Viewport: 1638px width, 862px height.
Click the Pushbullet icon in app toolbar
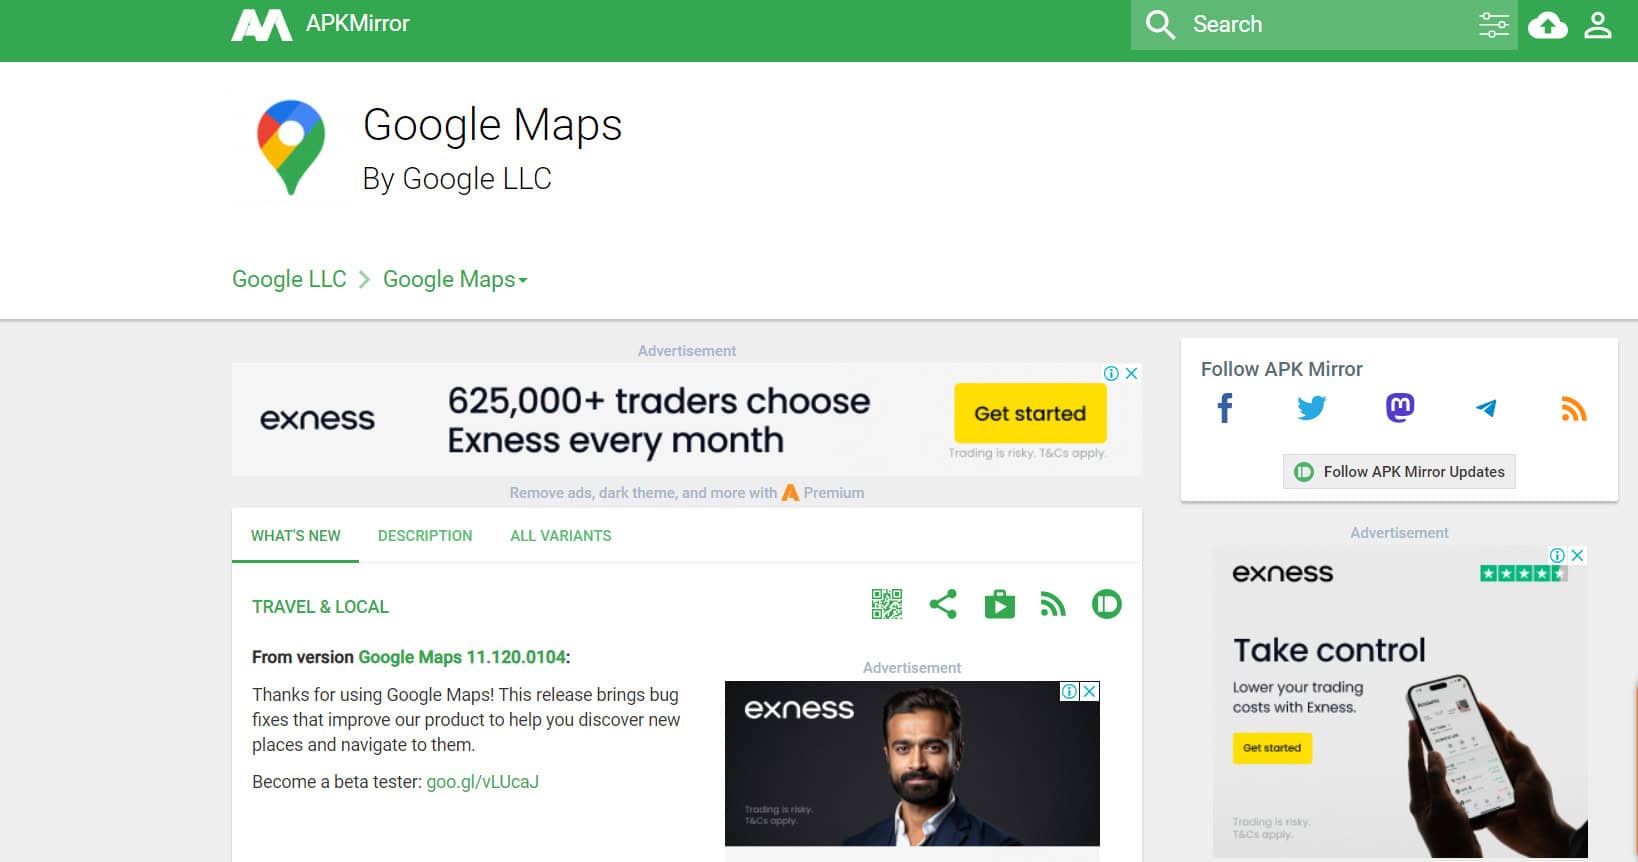point(1107,604)
